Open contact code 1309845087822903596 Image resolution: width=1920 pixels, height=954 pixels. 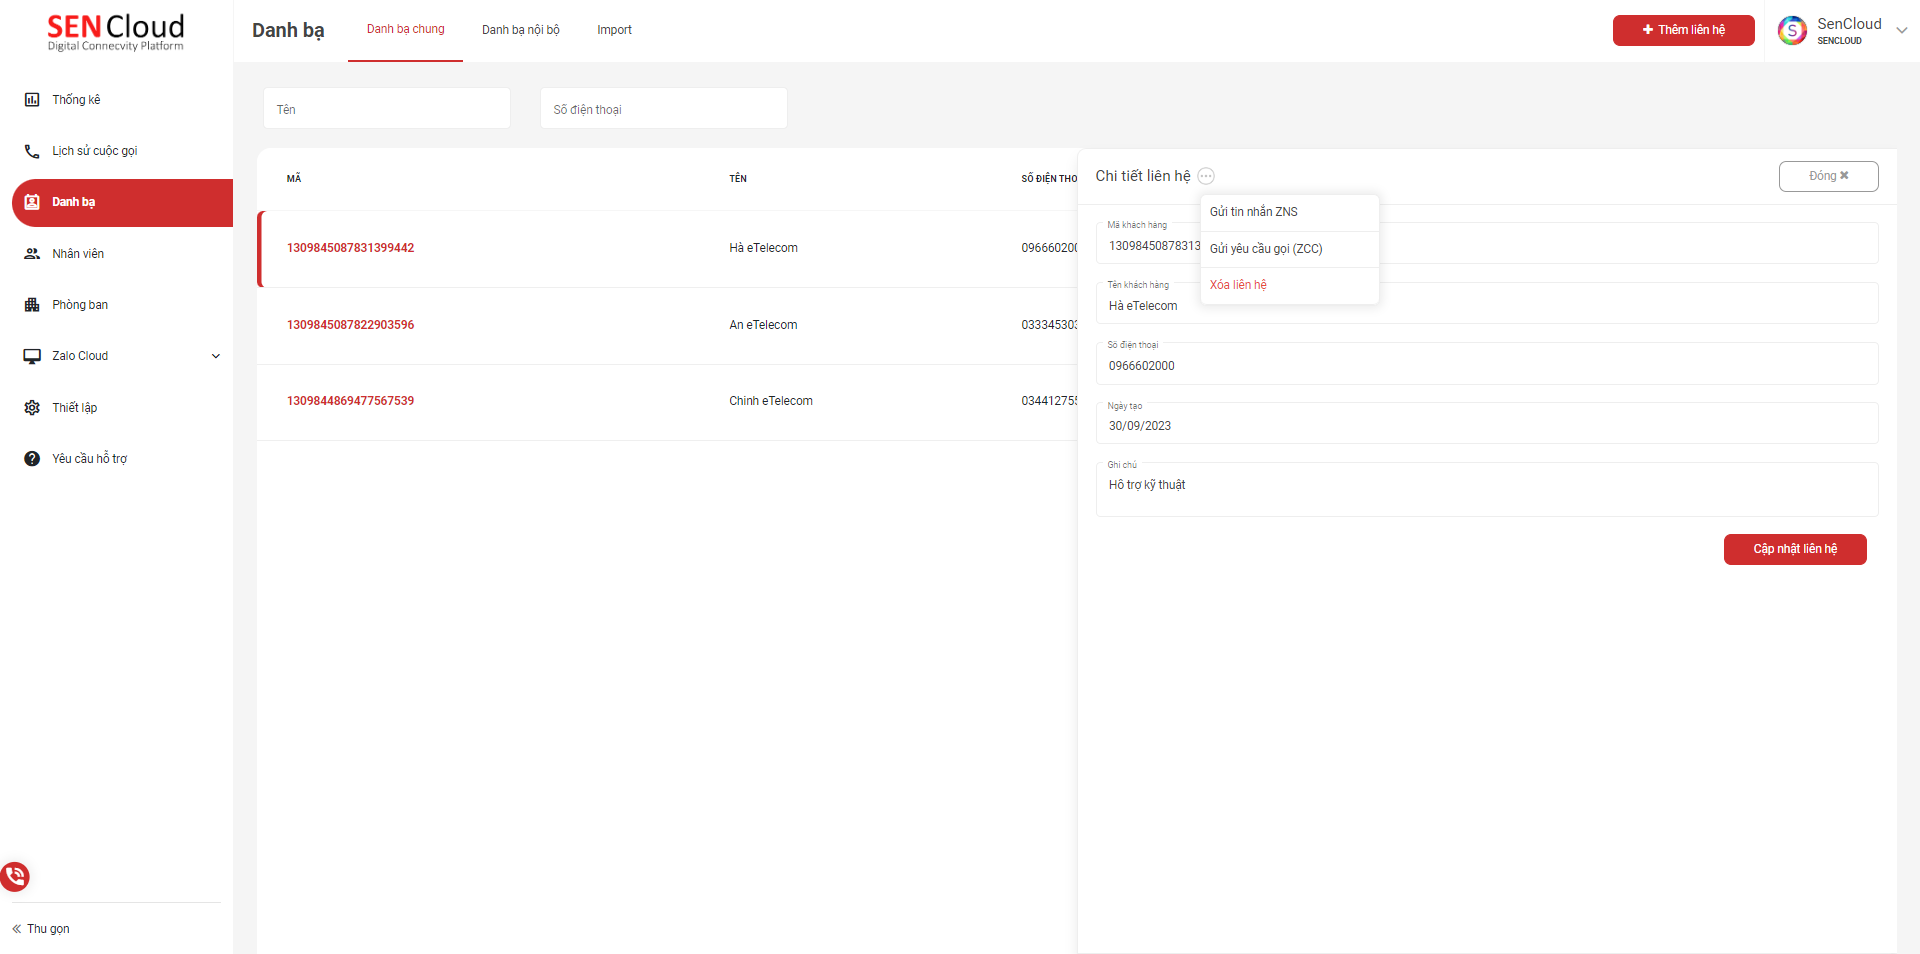point(350,325)
